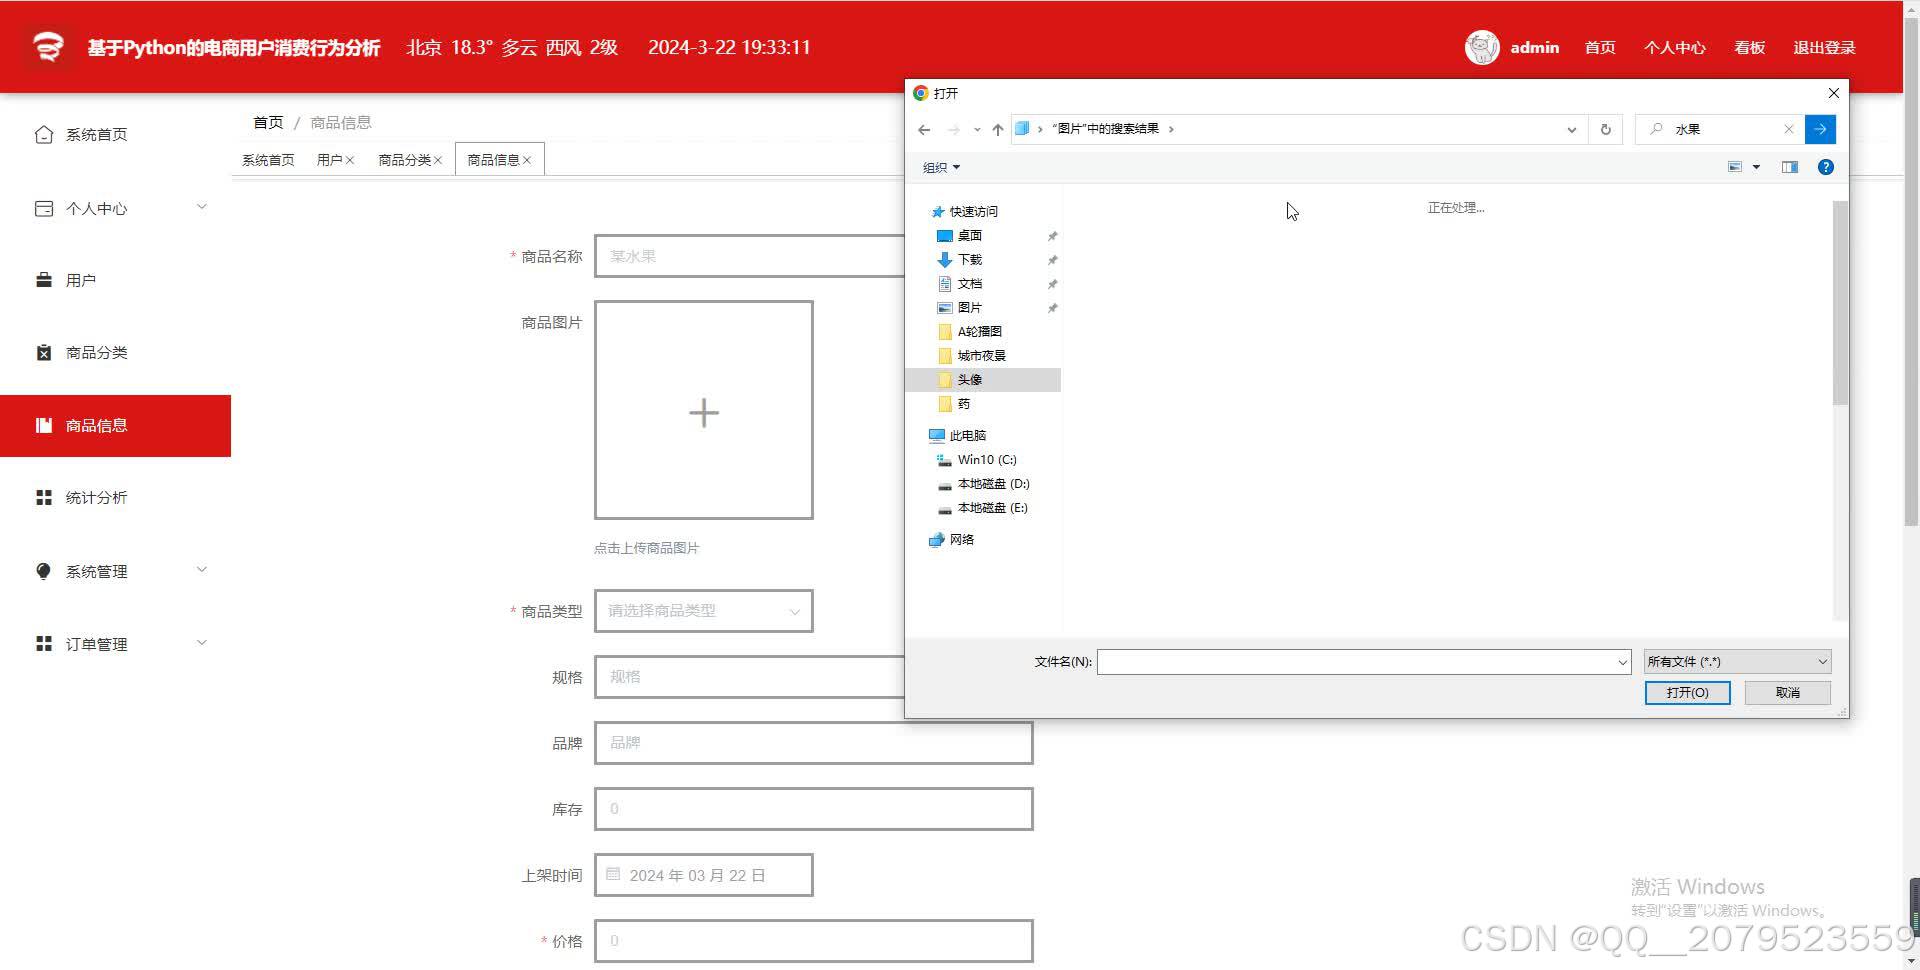Open 个人中心 from top header
Screen dimensions: 1920x970
(x=1675, y=47)
